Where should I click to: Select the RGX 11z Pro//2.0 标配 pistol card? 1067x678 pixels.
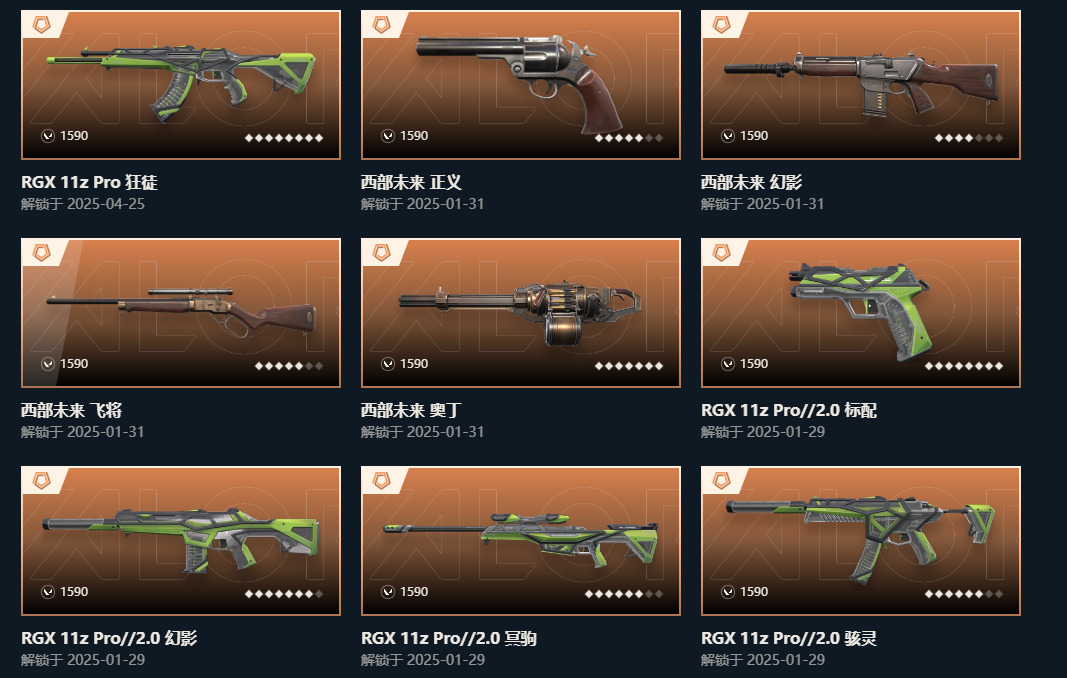tap(861, 313)
